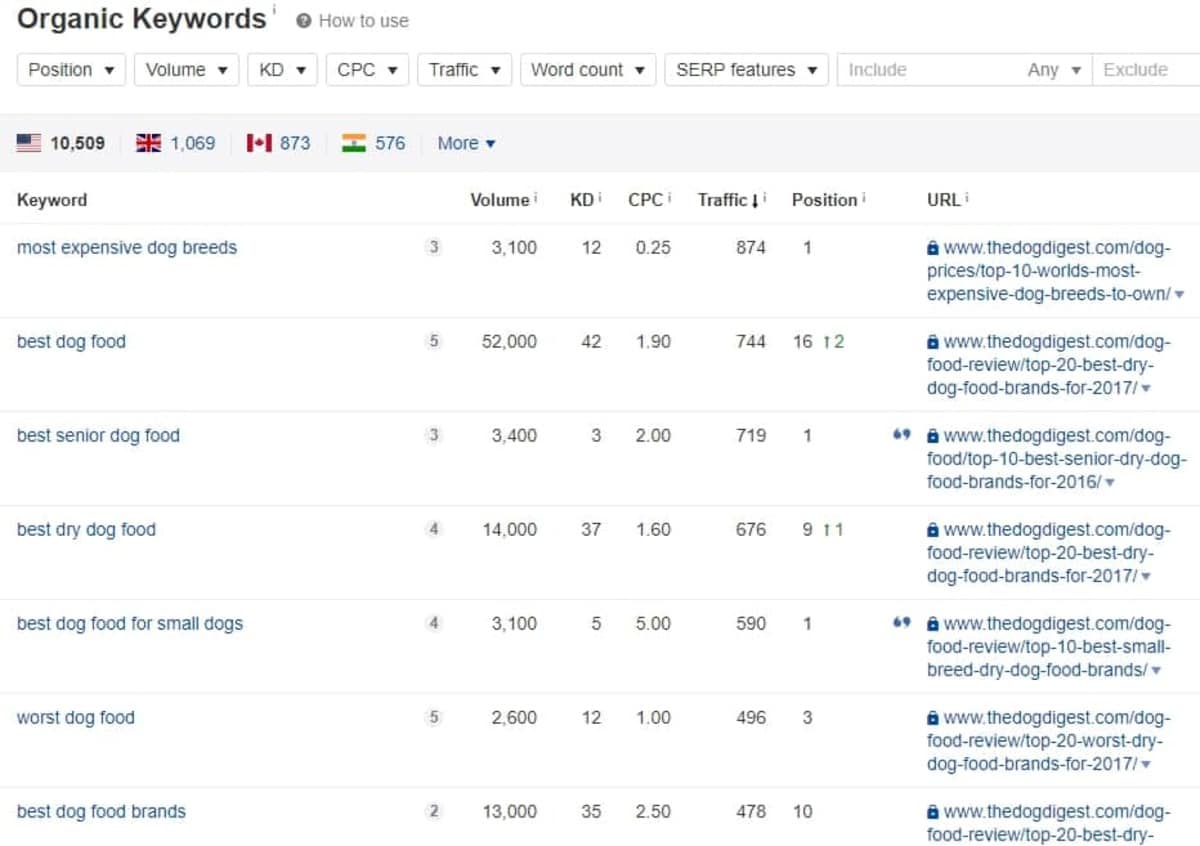Open the 'best dry dog food' keyword link

pos(86,529)
